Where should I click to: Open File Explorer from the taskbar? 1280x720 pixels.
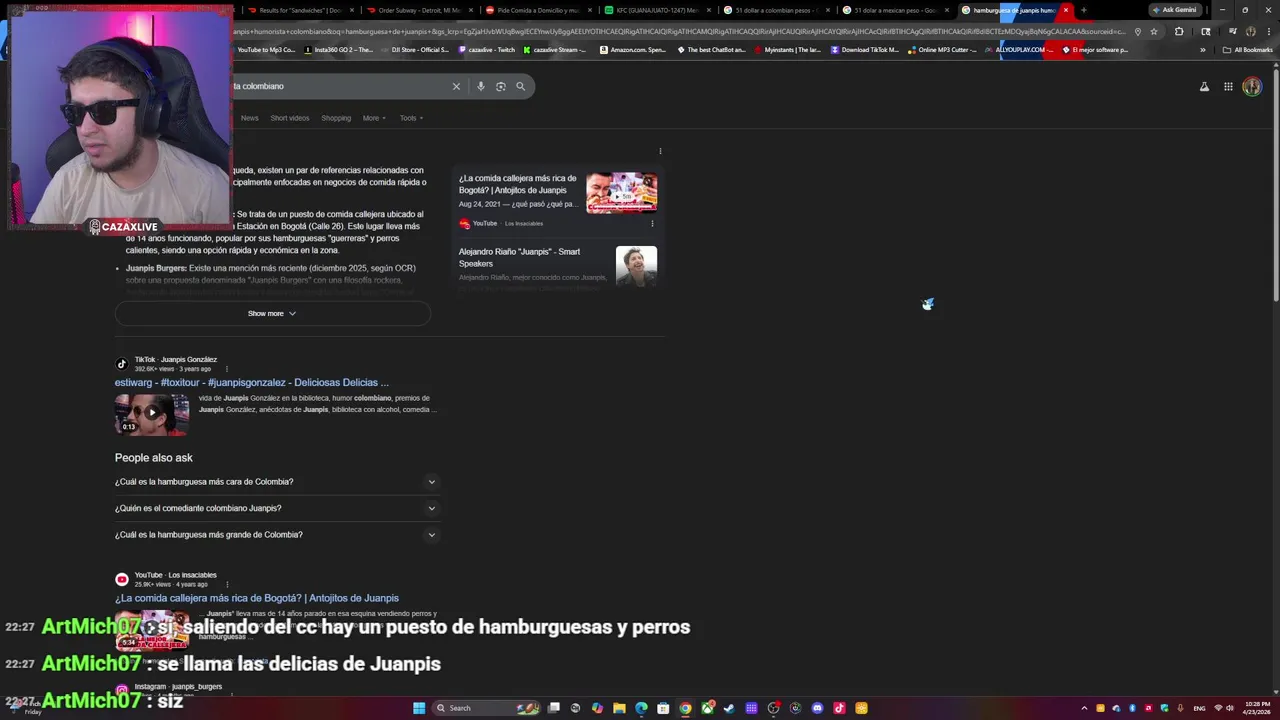pos(619,708)
